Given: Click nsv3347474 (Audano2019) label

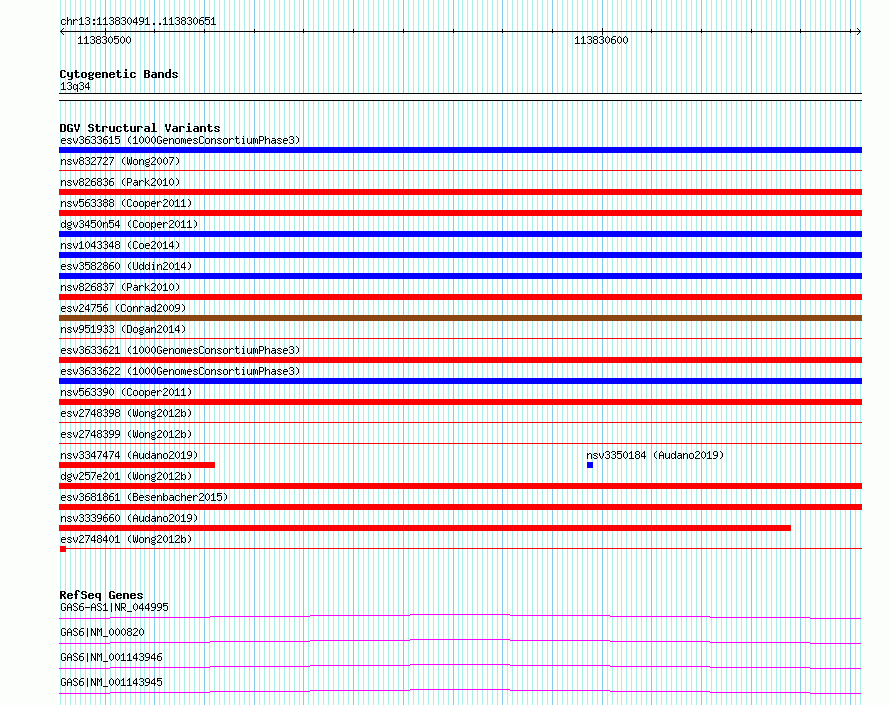Looking at the screenshot, I should click(129, 455).
